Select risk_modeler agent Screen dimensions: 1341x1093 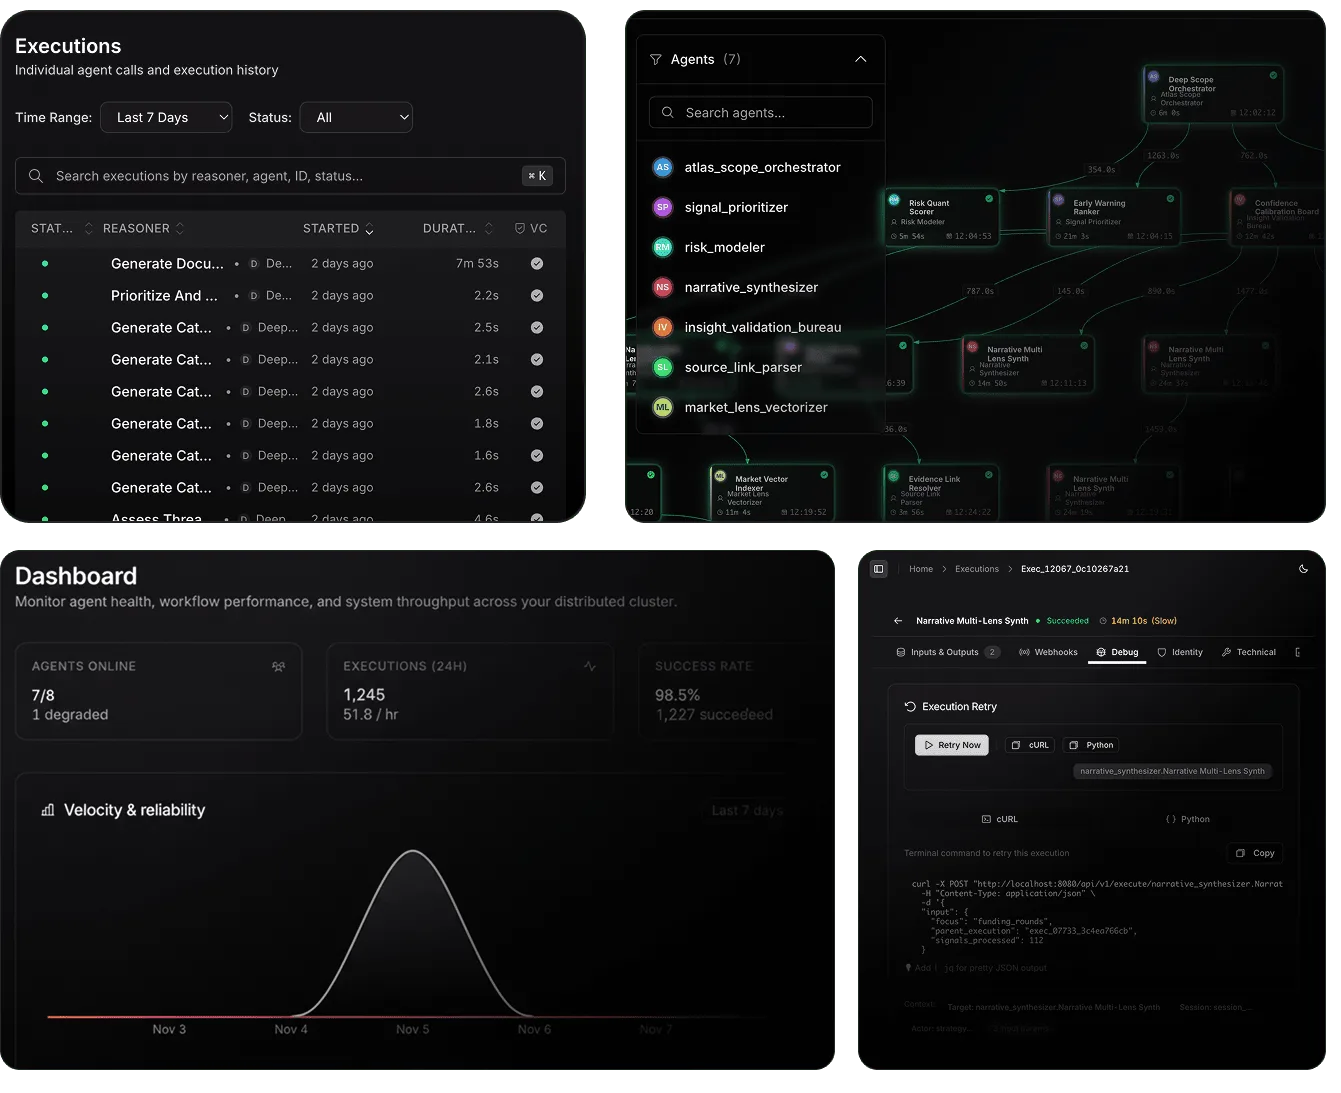pyautogui.click(x=760, y=248)
